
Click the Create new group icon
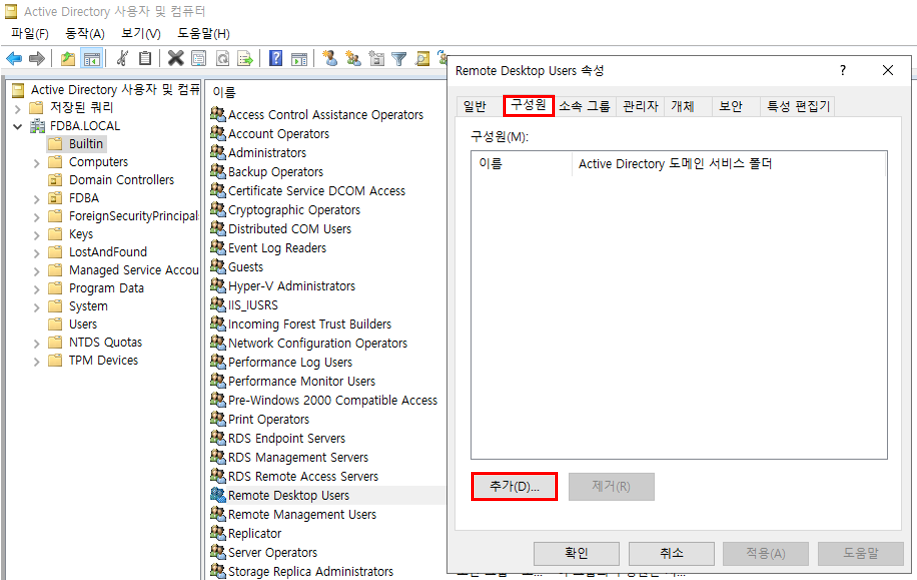(x=353, y=58)
